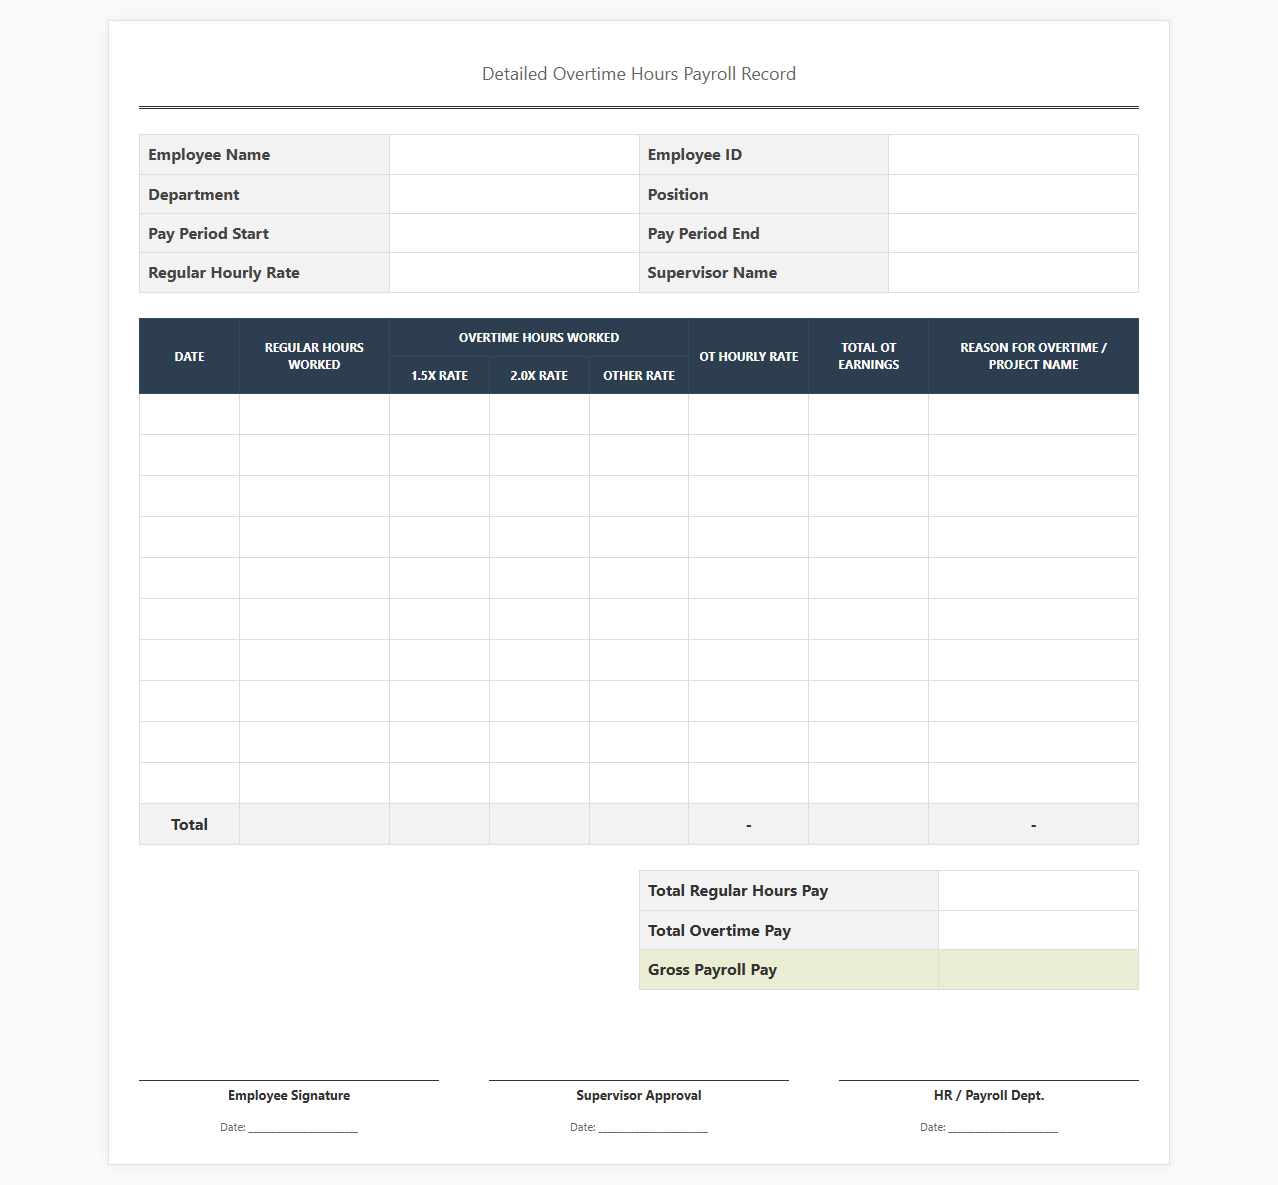Click the Pay Period End value field

[1013, 233]
